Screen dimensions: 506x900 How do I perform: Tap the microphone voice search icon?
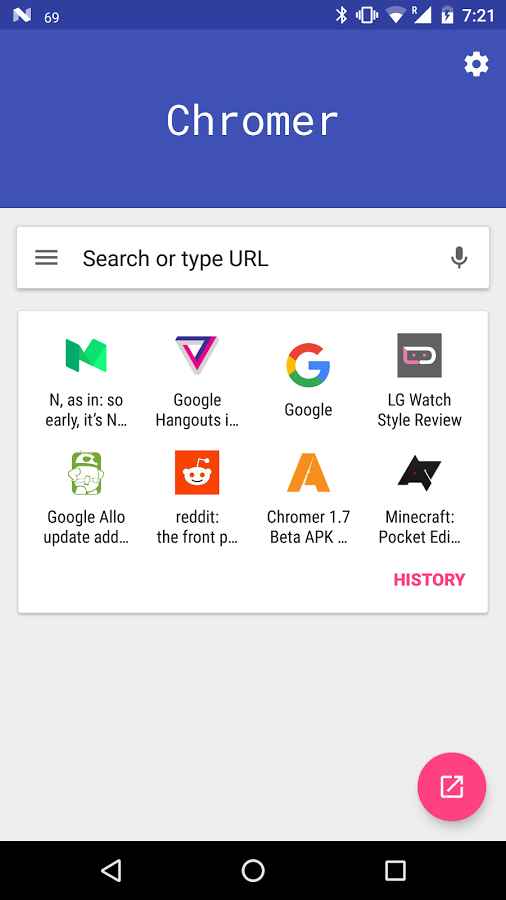pyautogui.click(x=458, y=258)
